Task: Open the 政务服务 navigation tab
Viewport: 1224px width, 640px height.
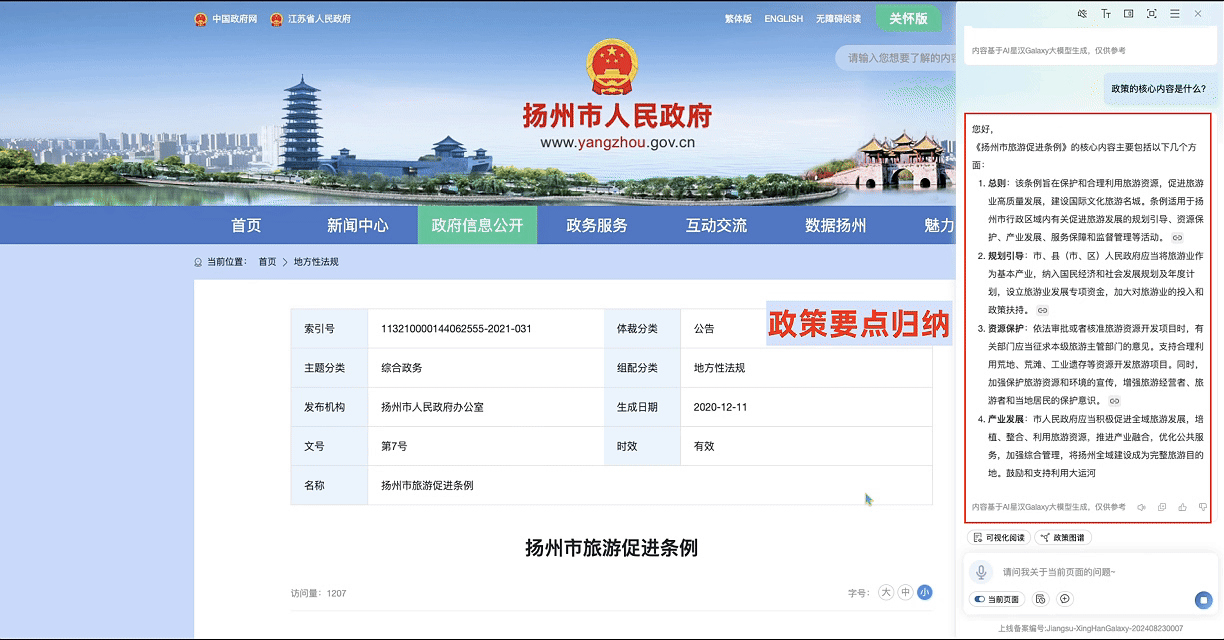Action: tap(597, 225)
